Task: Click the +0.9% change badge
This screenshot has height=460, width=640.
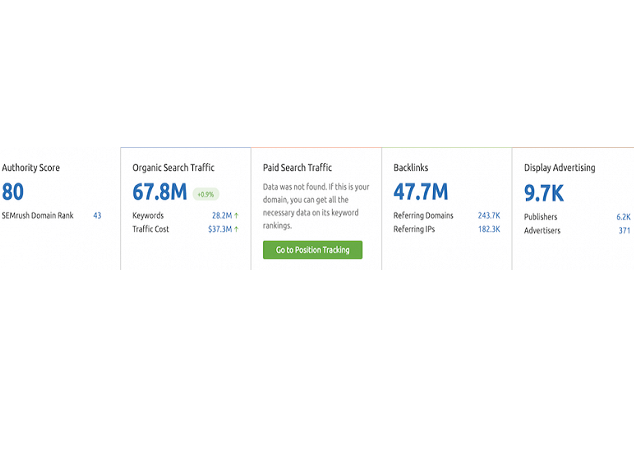Action: click(x=206, y=194)
